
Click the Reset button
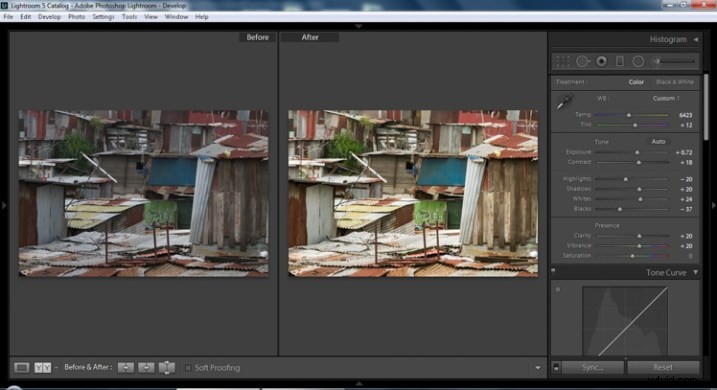(x=663, y=367)
